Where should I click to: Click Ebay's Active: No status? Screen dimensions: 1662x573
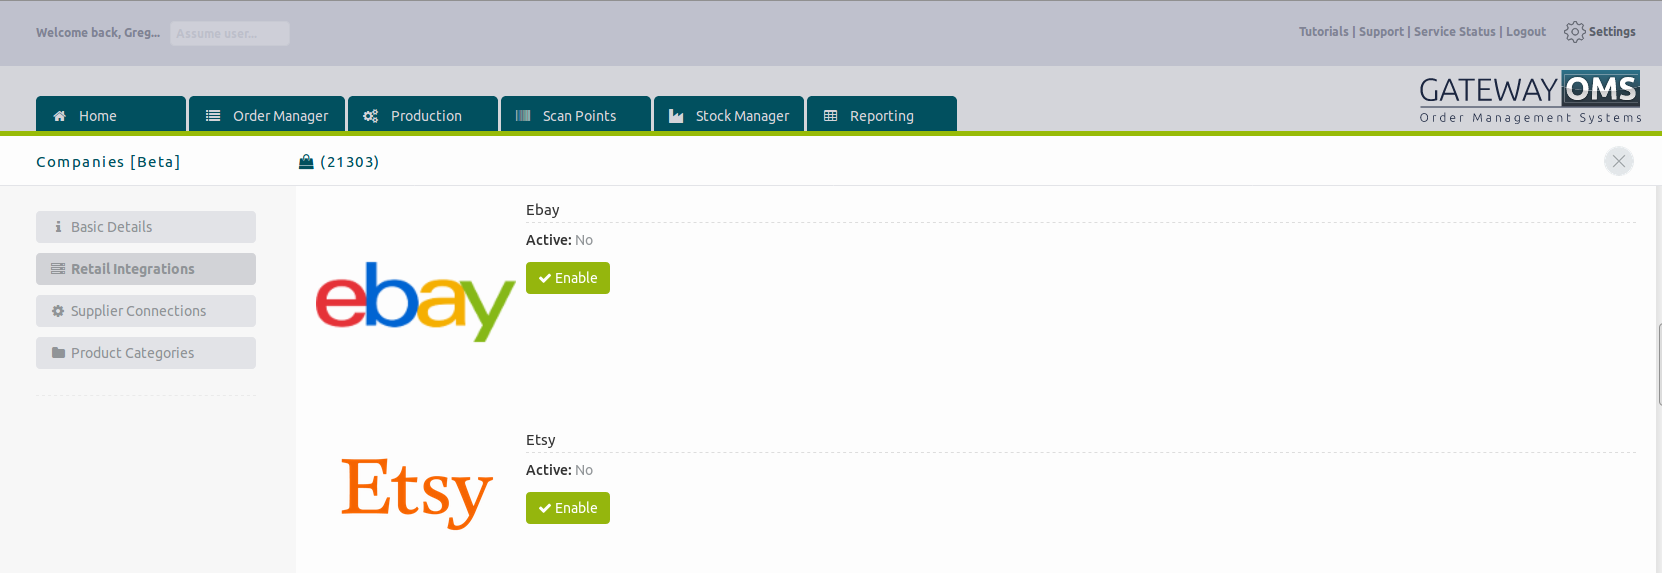click(560, 240)
